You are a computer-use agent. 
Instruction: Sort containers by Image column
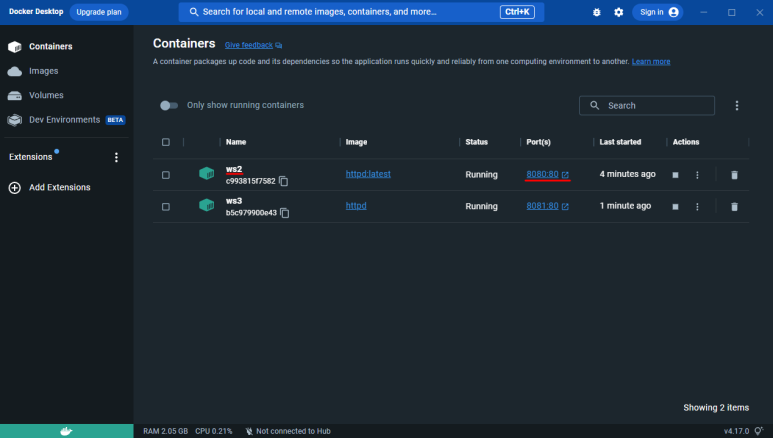(356, 142)
